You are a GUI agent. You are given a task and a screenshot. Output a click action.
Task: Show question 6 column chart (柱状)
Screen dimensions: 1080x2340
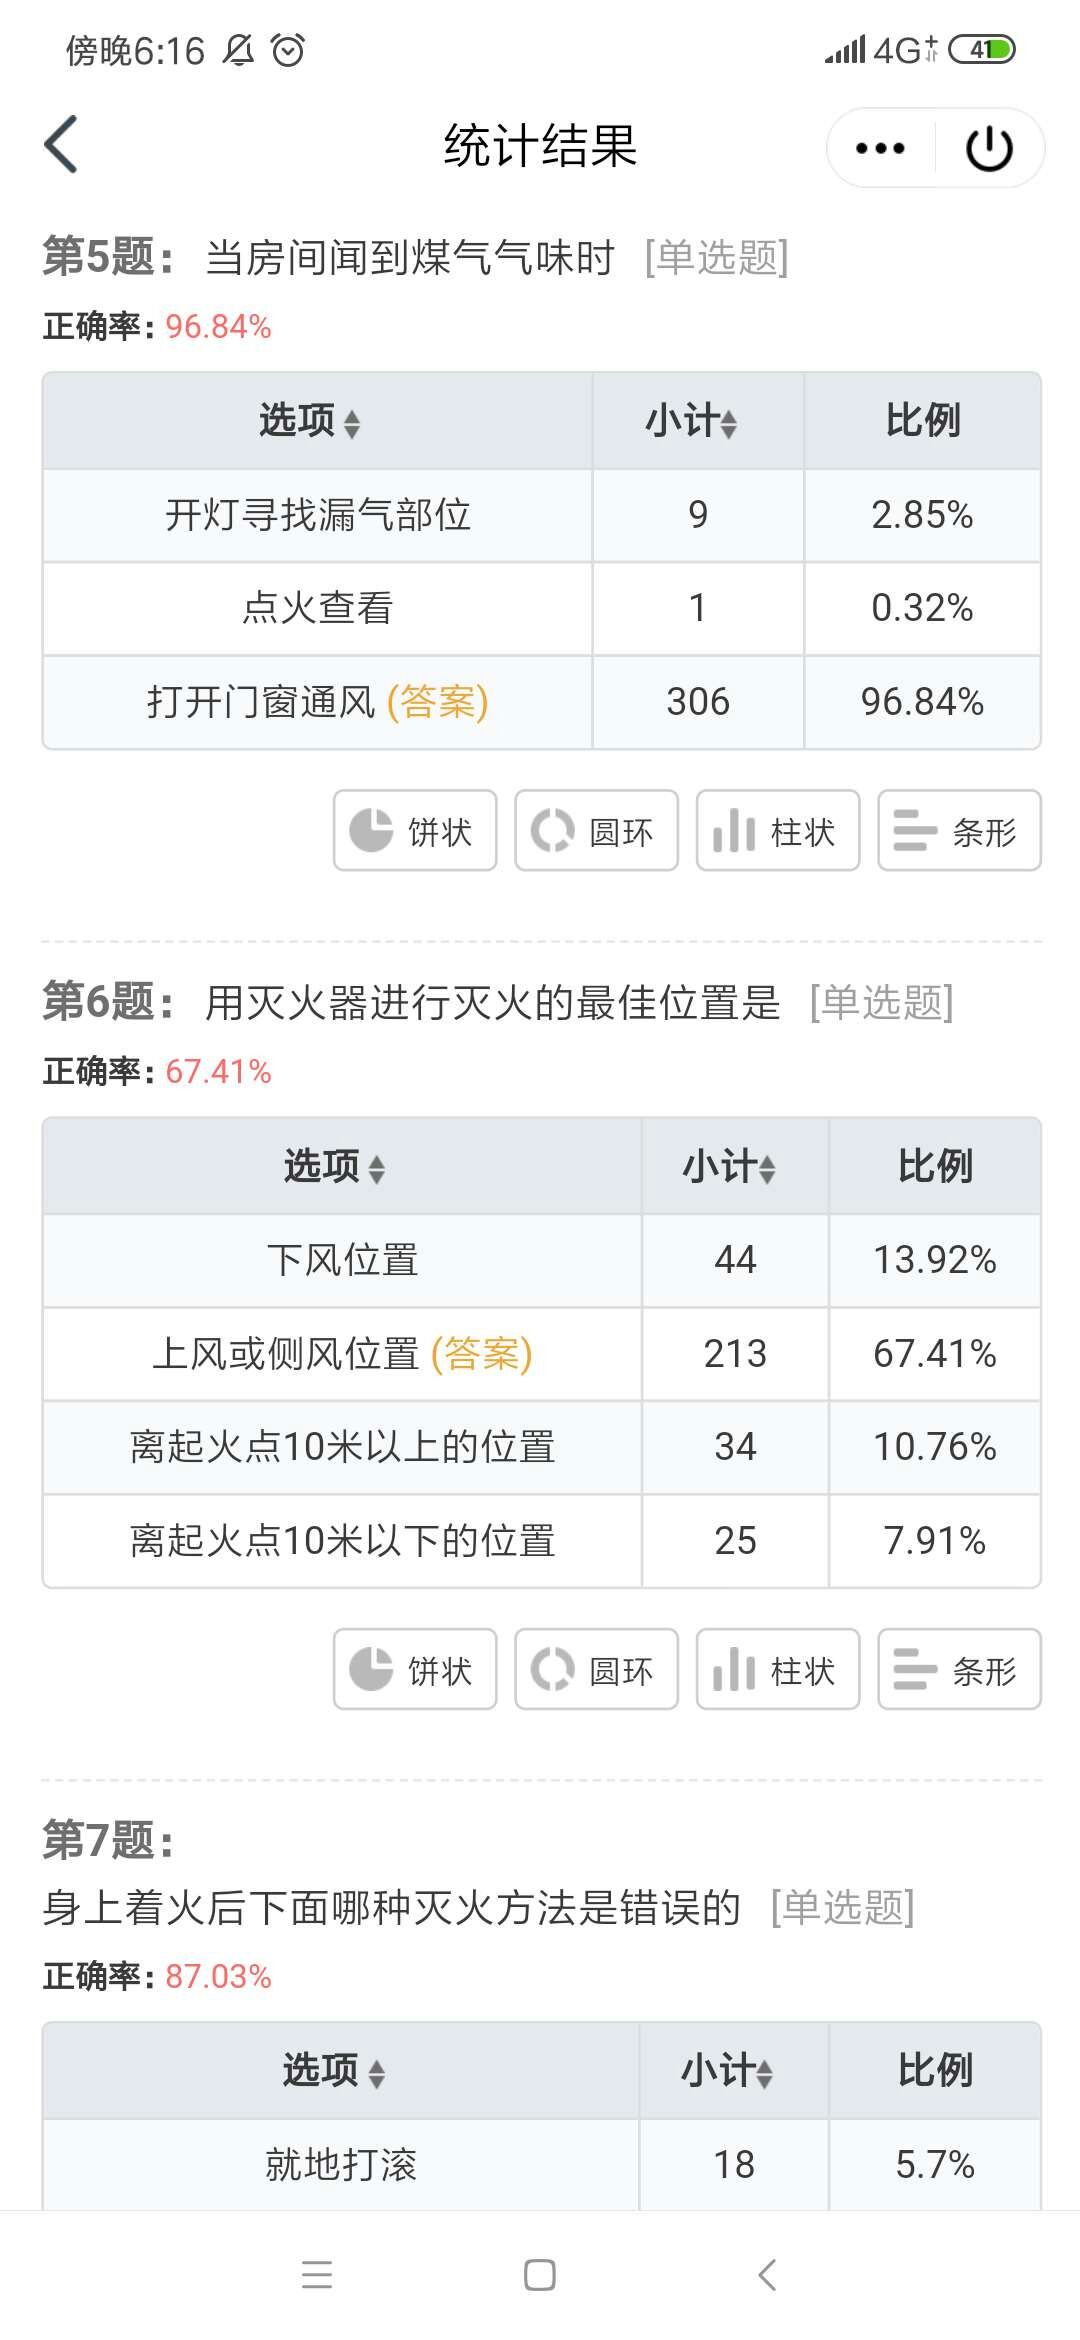(x=778, y=1669)
